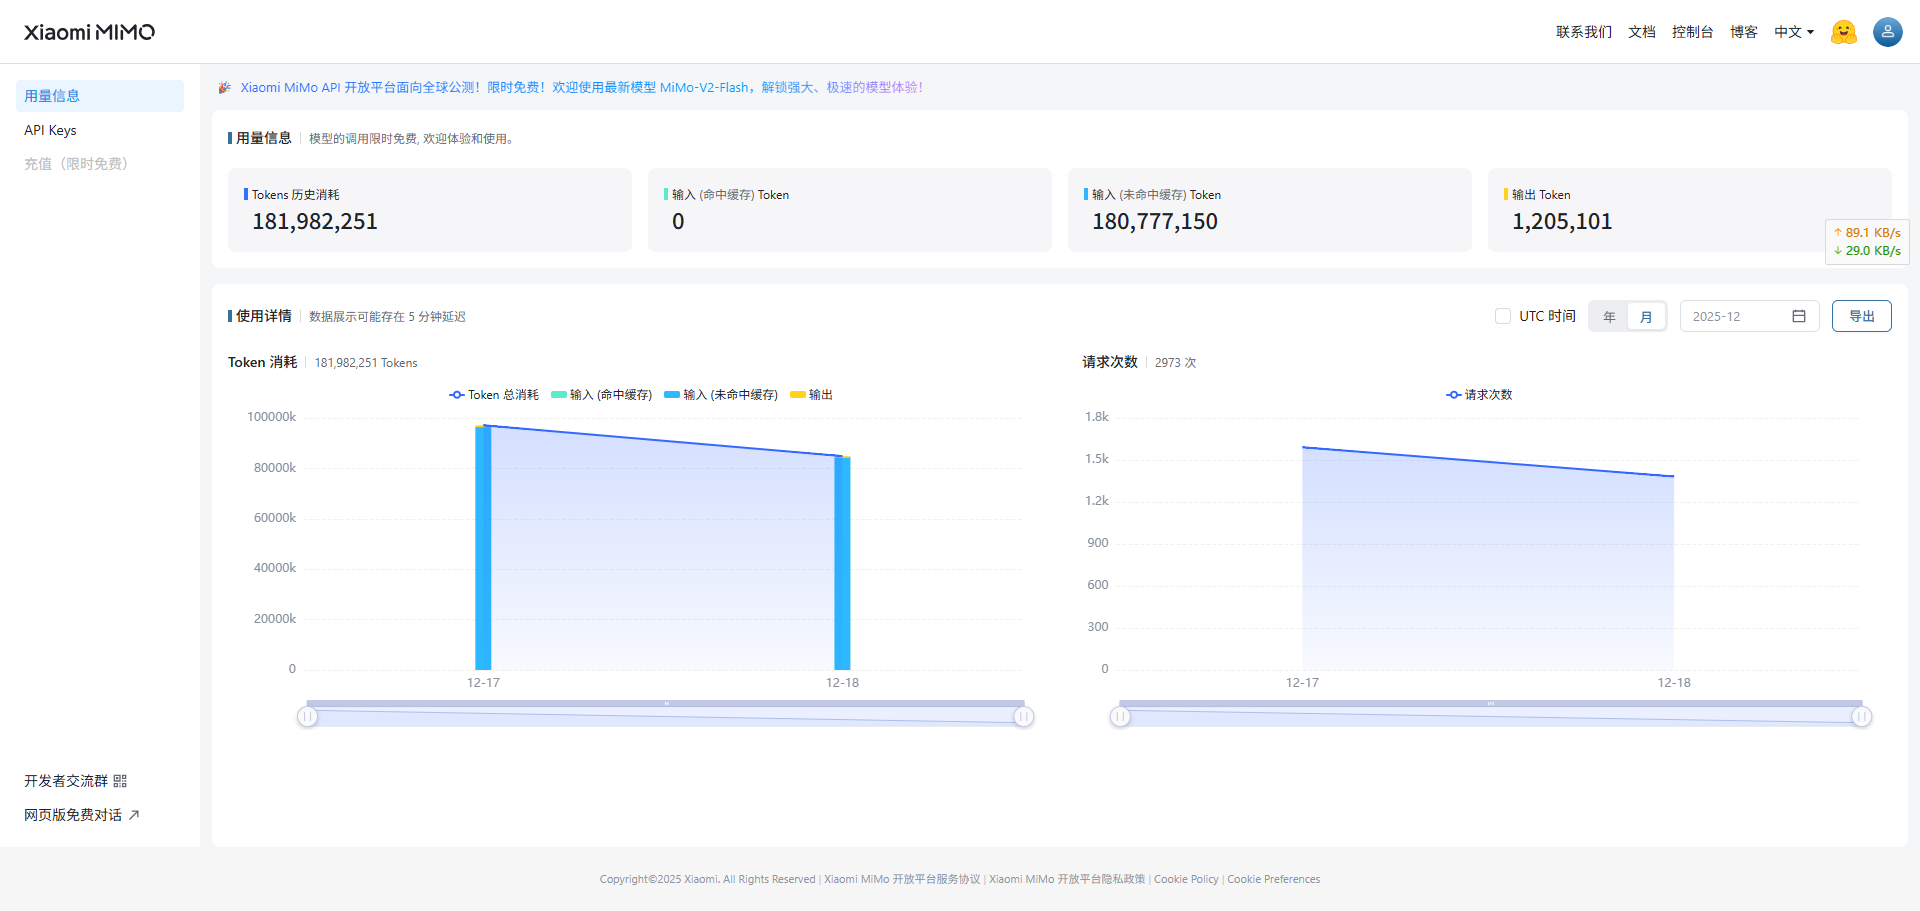1920x911 pixels.
Task: Open API Keys in the sidebar
Action: pos(51,130)
